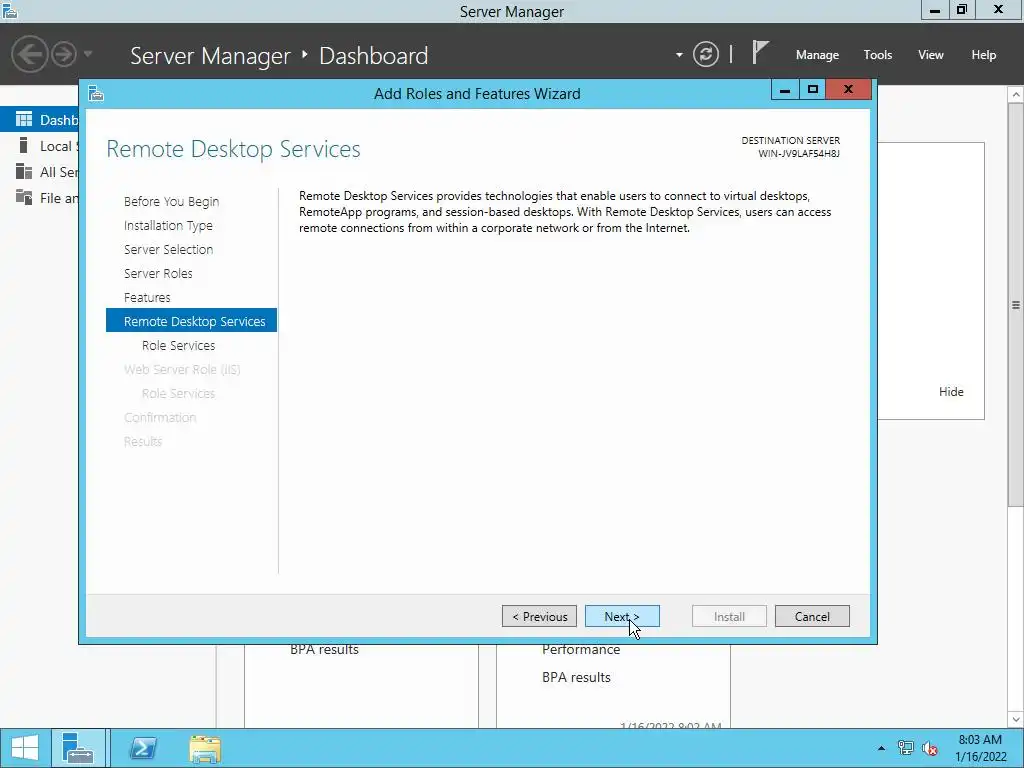Open File Explorer from the taskbar
Viewport: 1024px width, 768px height.
point(205,748)
